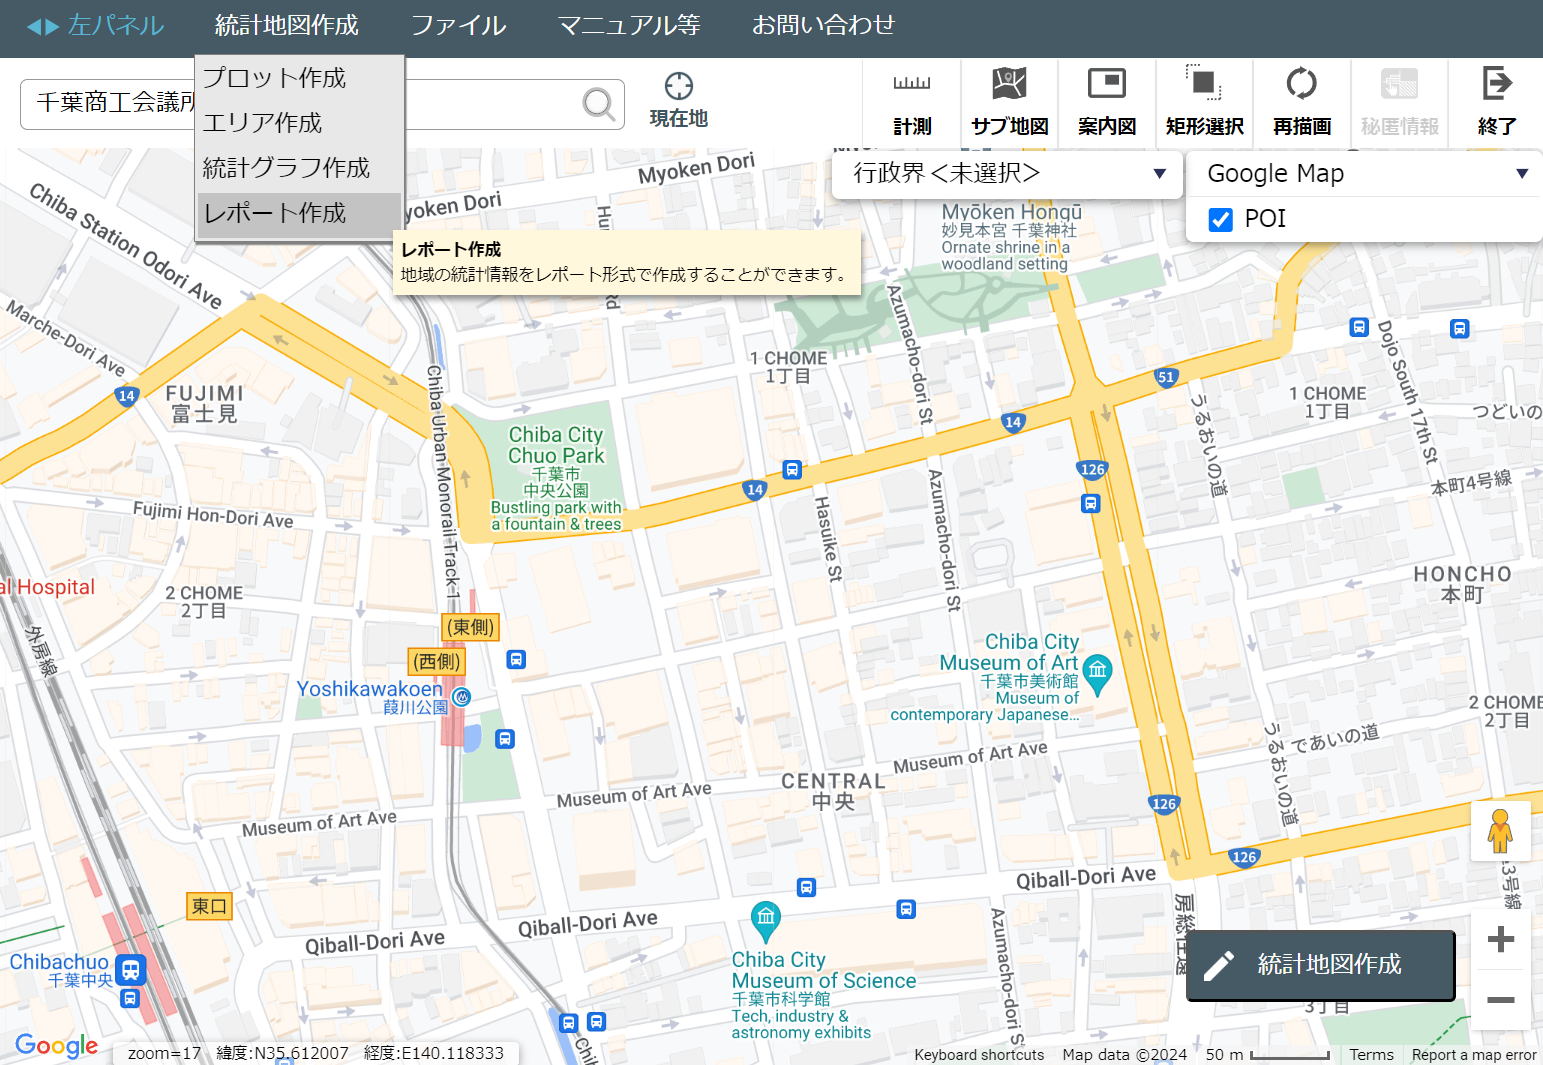
Task: Select the 矩形選択 rectangle selection tool
Action: click(x=1204, y=103)
